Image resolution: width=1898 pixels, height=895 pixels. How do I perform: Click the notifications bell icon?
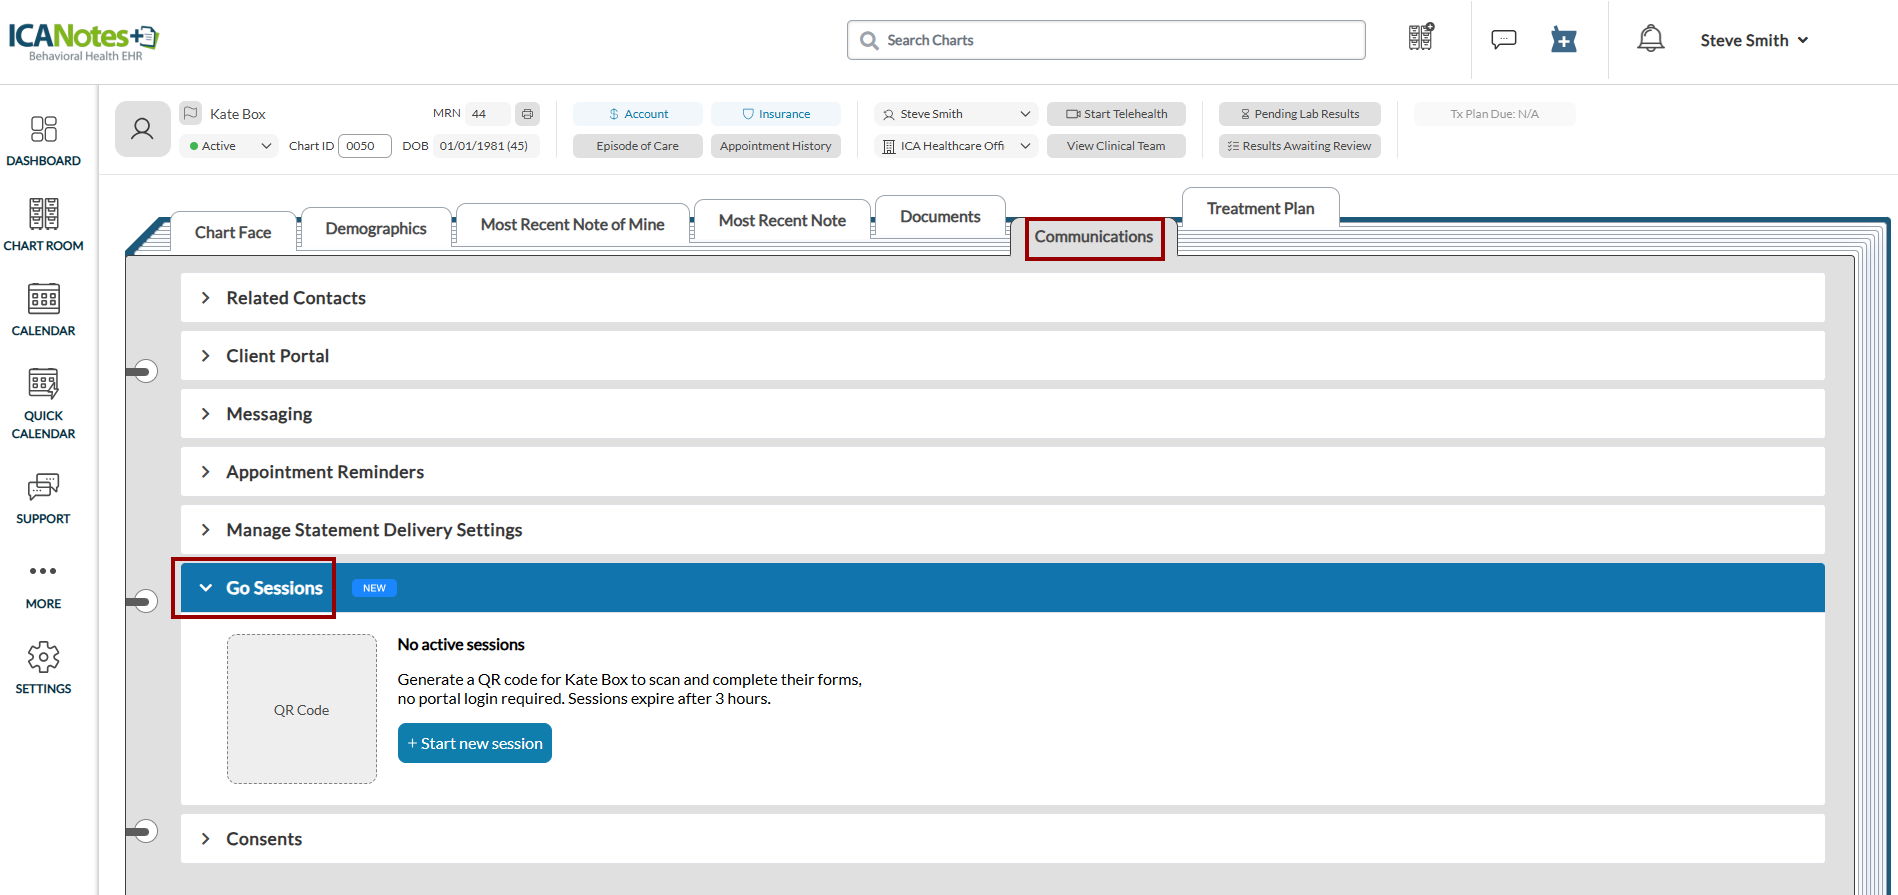point(1650,39)
